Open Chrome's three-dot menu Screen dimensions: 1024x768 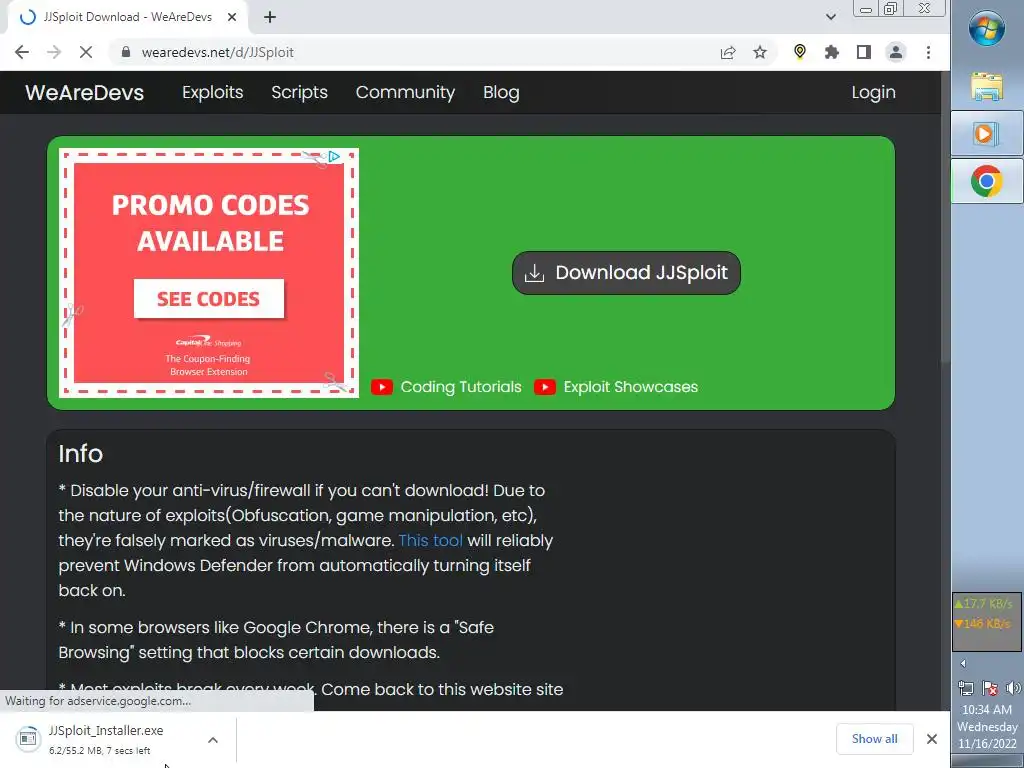coord(928,52)
